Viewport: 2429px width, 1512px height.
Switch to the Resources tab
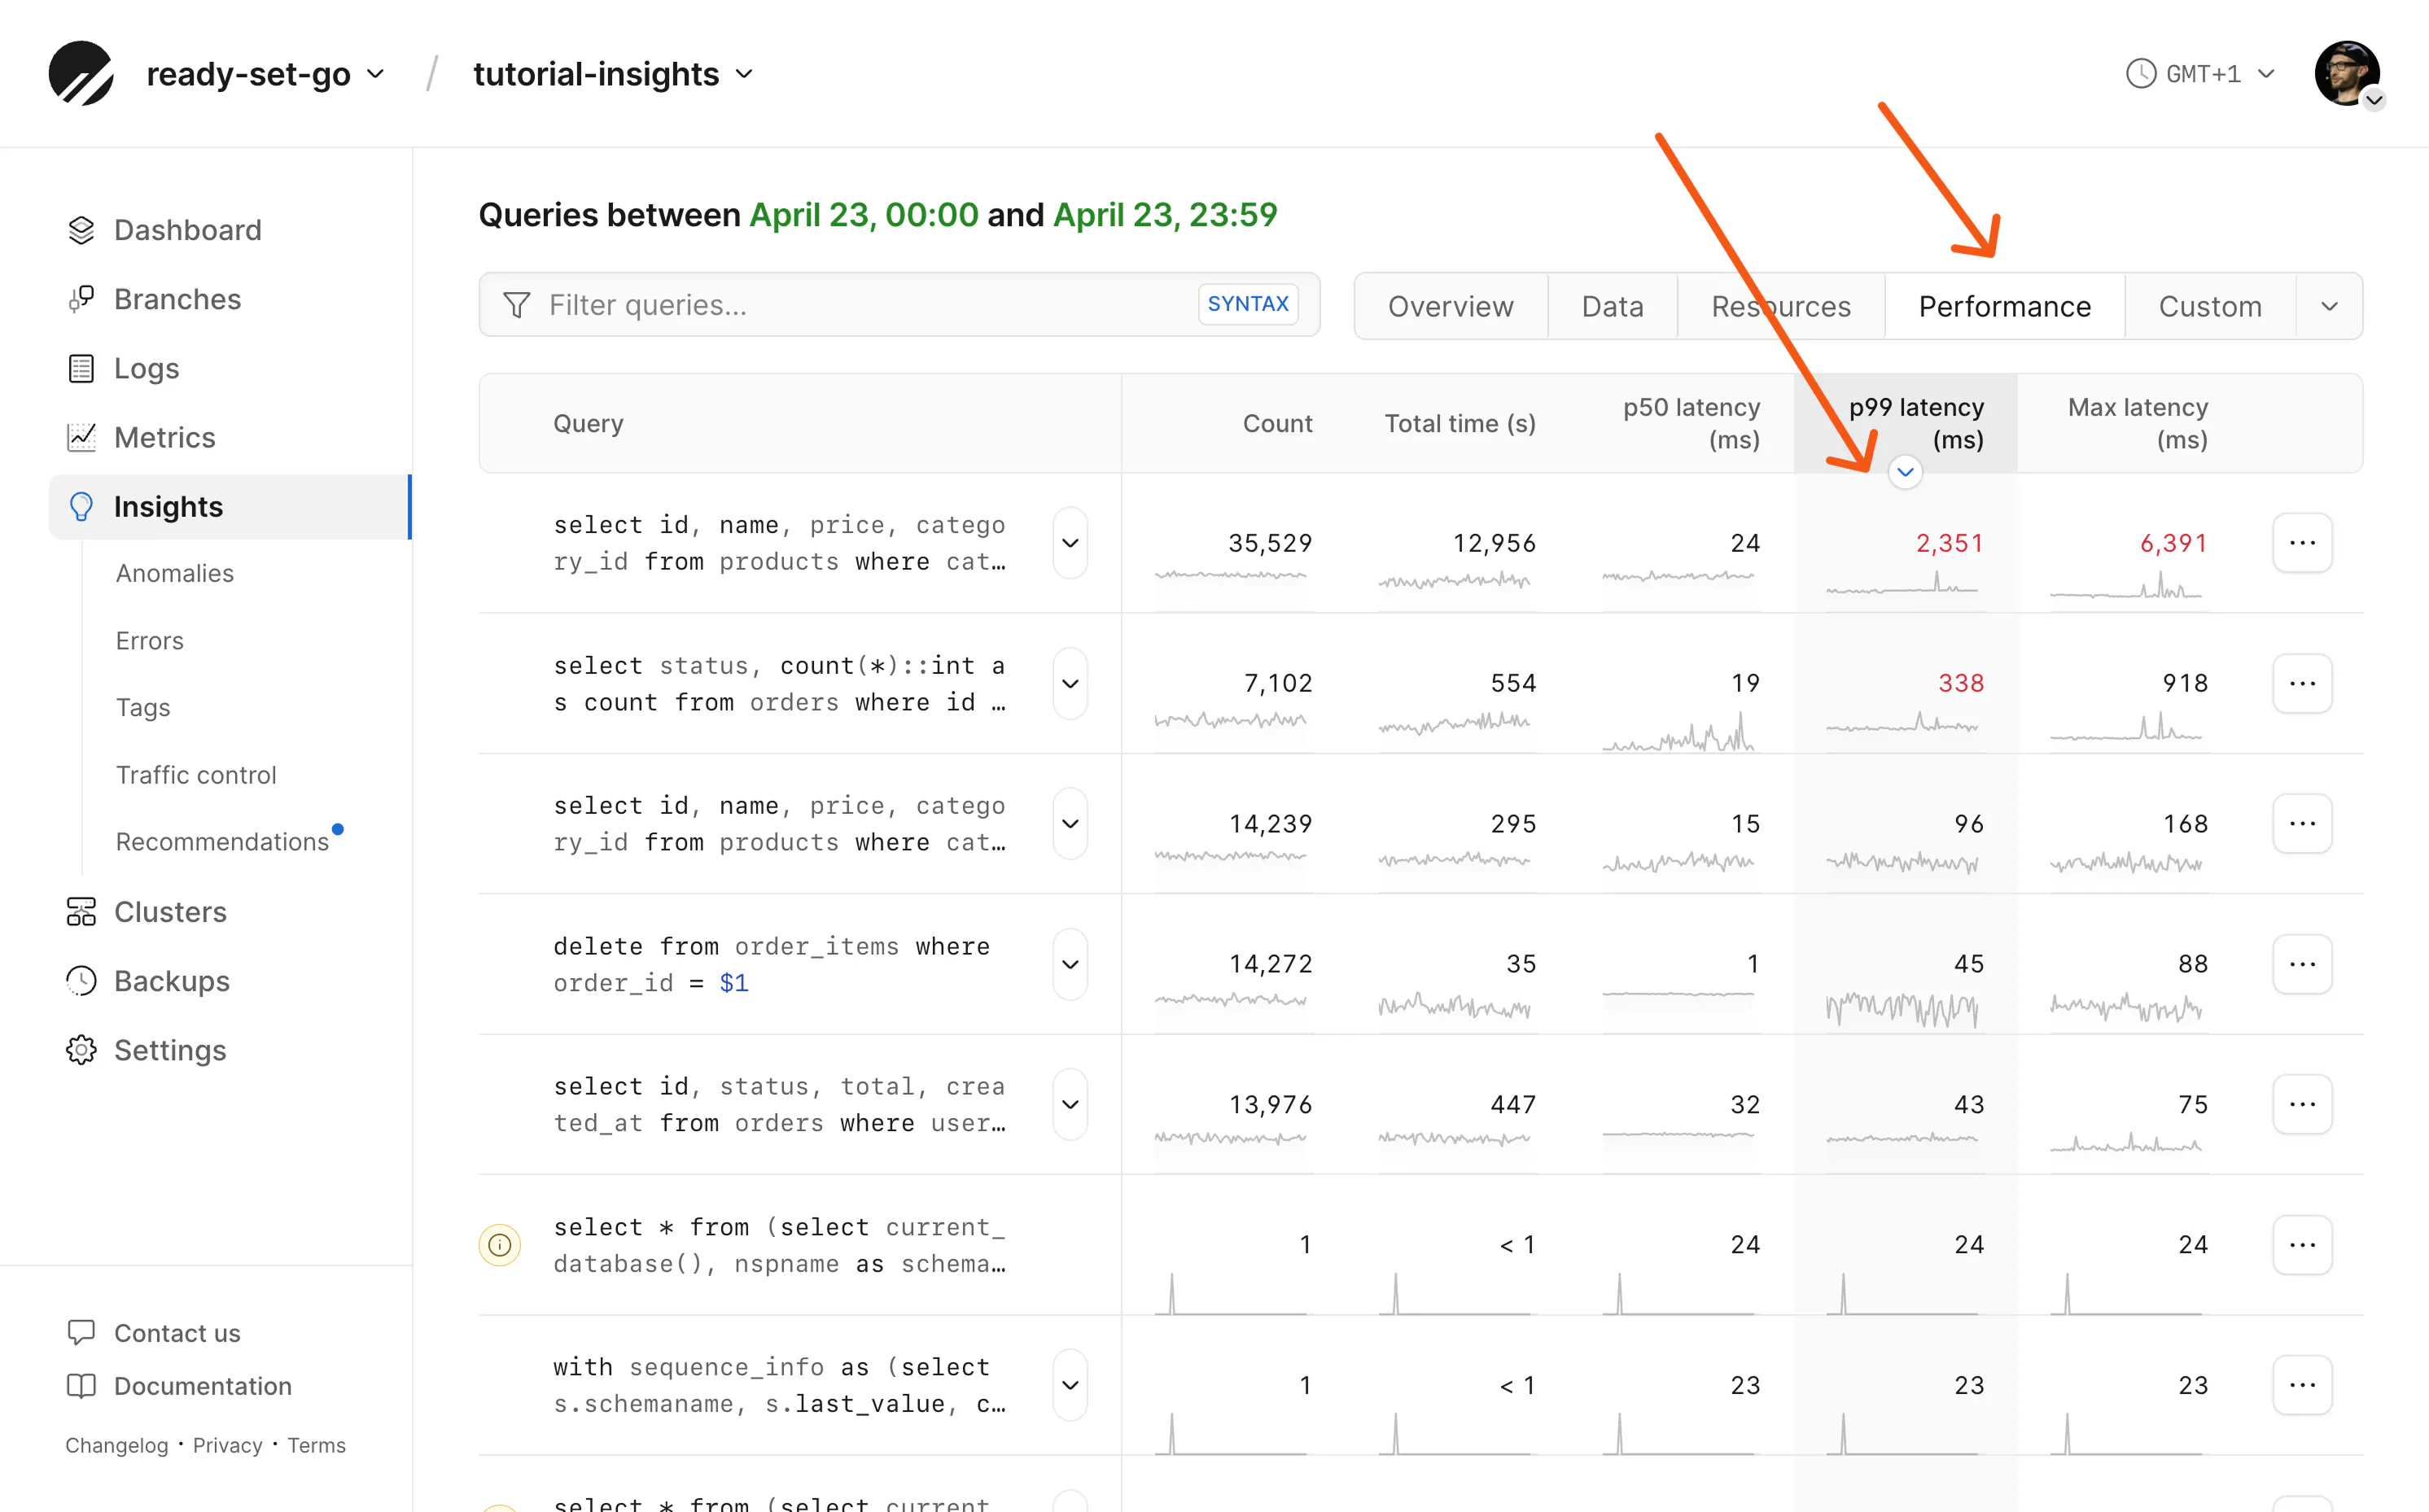1781,306
